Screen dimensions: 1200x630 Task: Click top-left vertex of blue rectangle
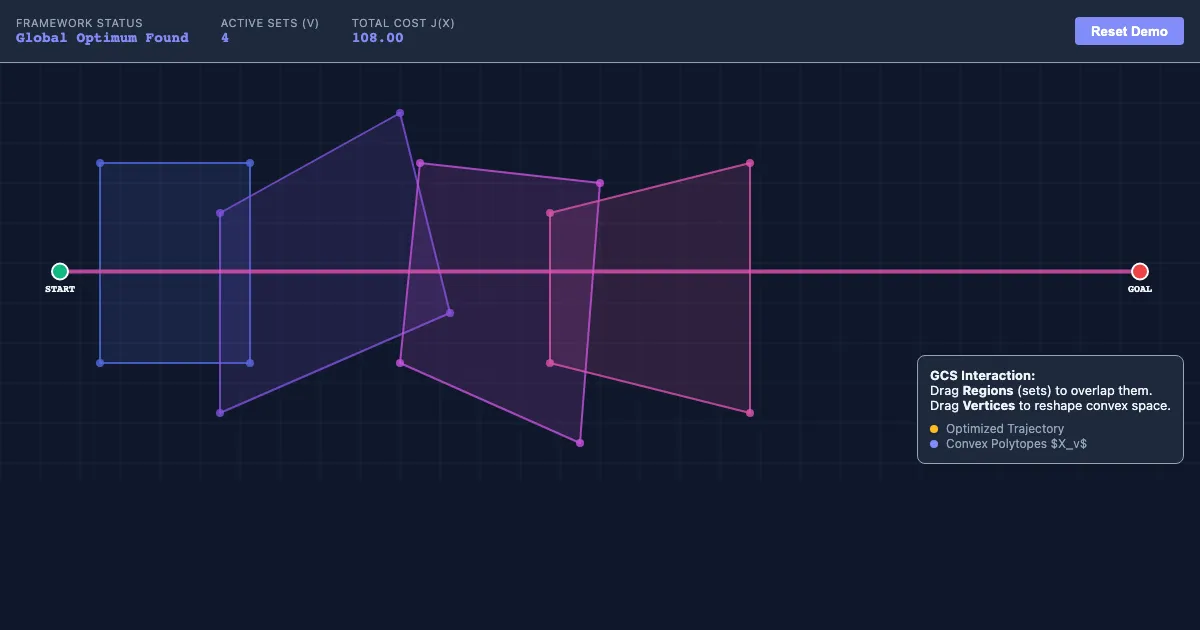click(x=100, y=163)
